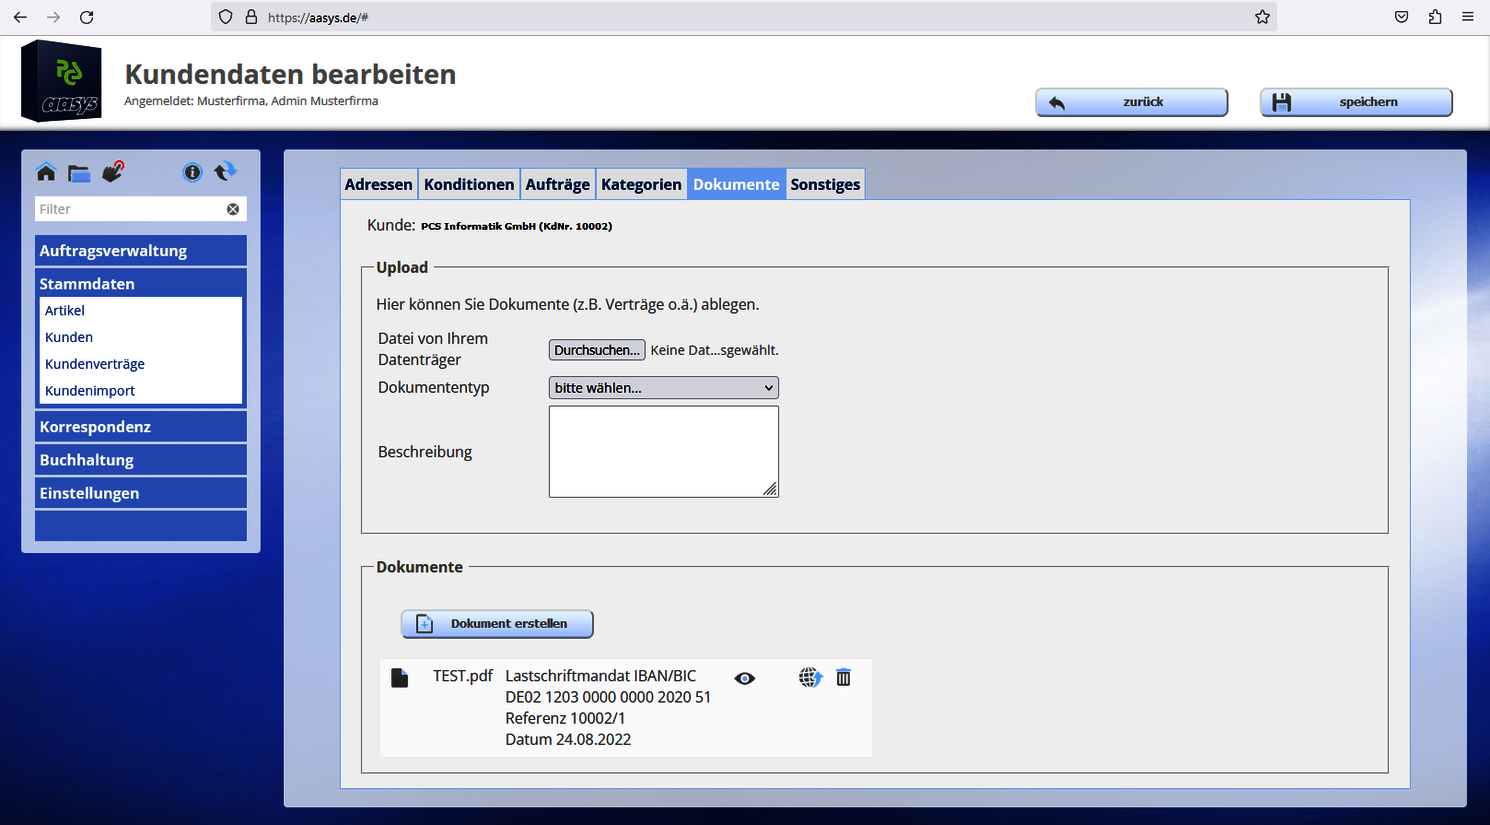Click the speichern button
1490x825 pixels.
point(1356,102)
